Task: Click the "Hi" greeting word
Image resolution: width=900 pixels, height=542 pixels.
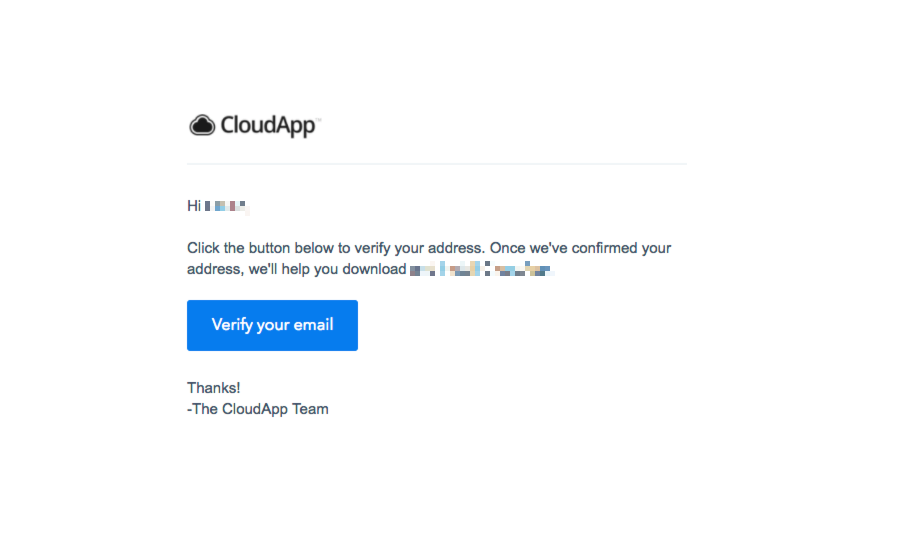Action: [194, 206]
